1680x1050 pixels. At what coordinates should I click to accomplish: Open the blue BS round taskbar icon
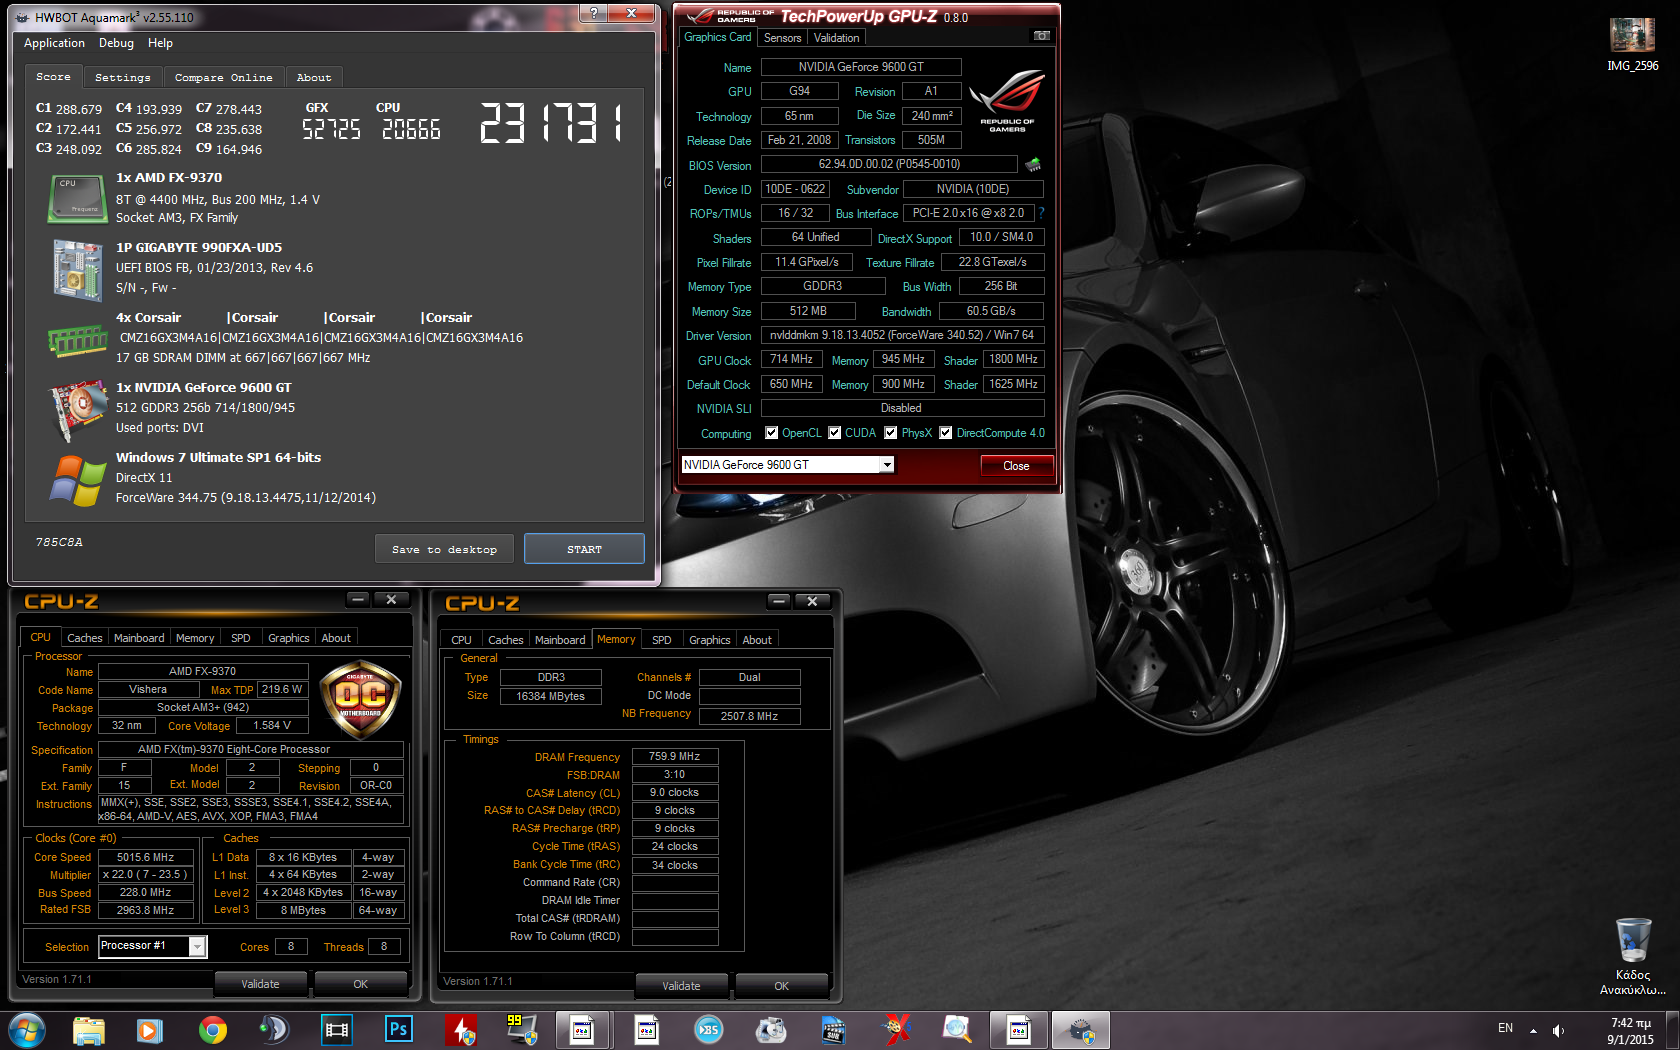pos(709,1030)
